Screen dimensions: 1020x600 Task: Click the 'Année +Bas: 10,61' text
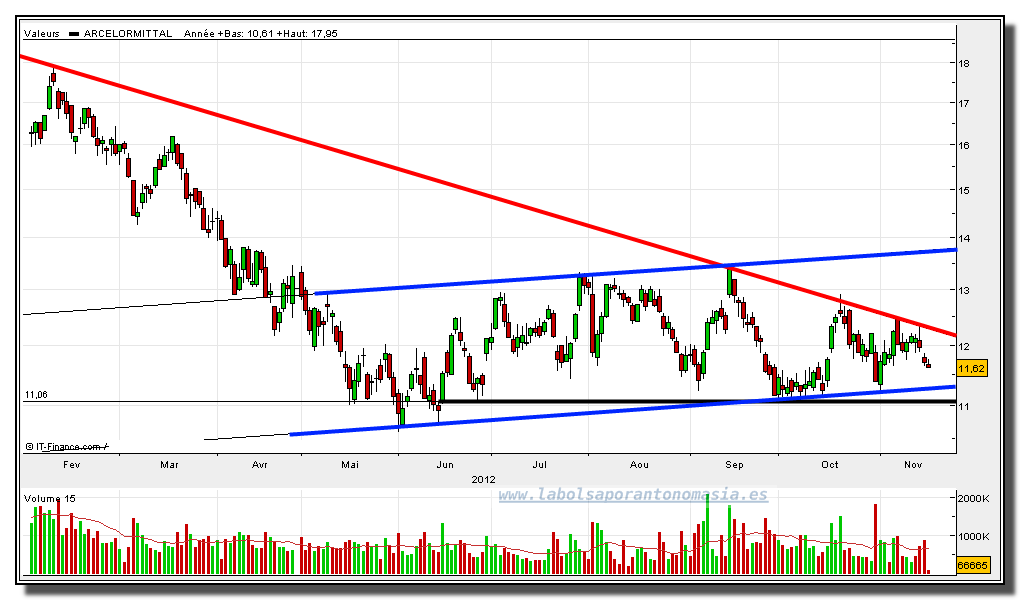point(228,33)
